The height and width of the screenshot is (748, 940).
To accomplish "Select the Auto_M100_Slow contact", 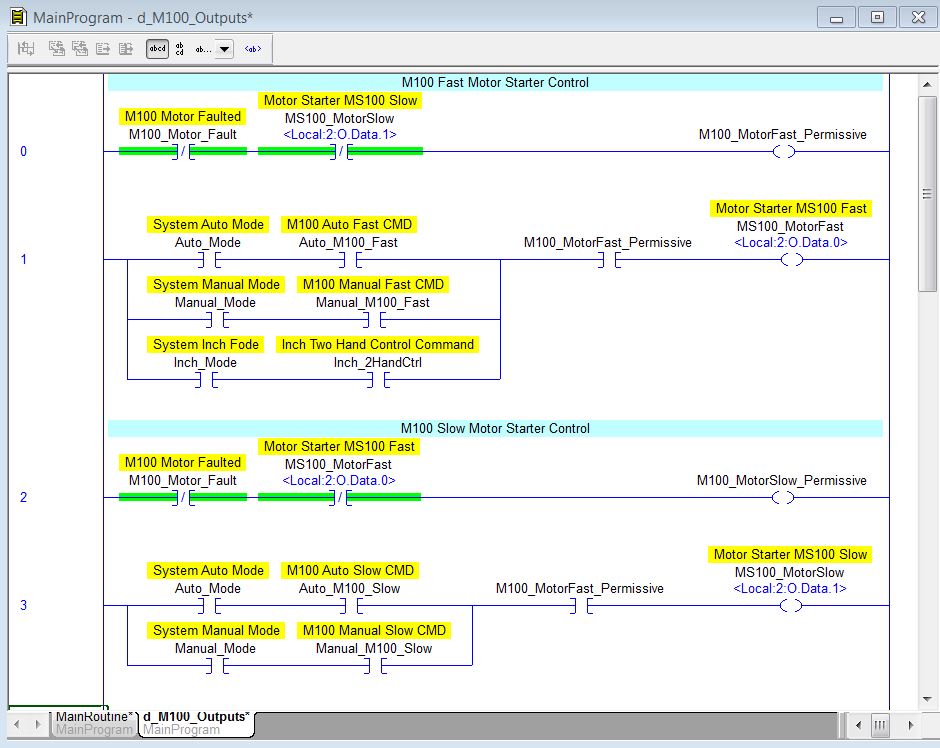I will click(x=350, y=606).
